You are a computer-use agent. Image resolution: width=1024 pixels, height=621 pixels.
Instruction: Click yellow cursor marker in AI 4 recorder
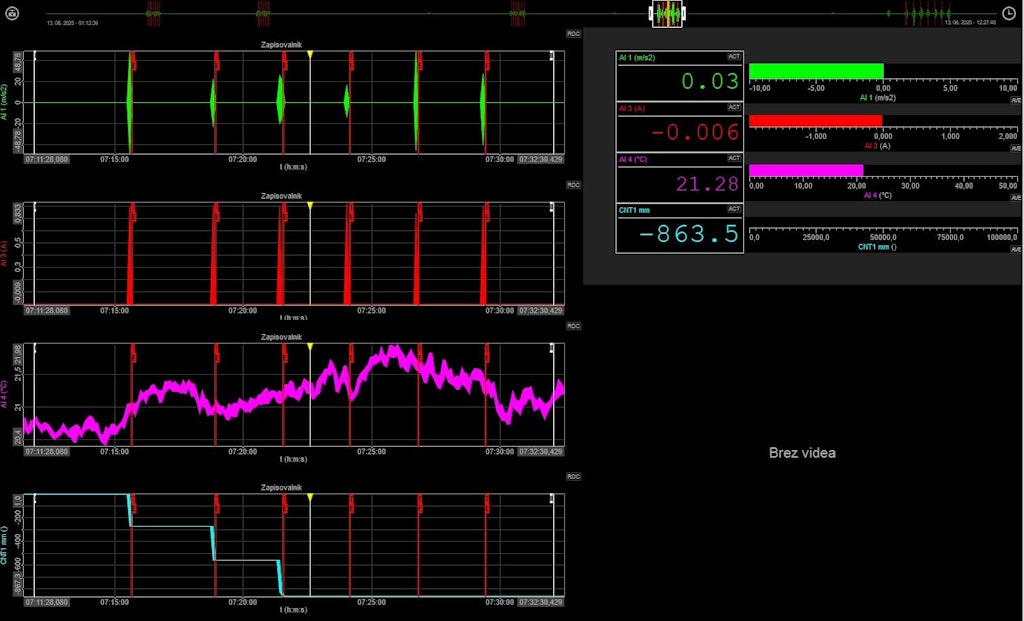click(x=310, y=347)
